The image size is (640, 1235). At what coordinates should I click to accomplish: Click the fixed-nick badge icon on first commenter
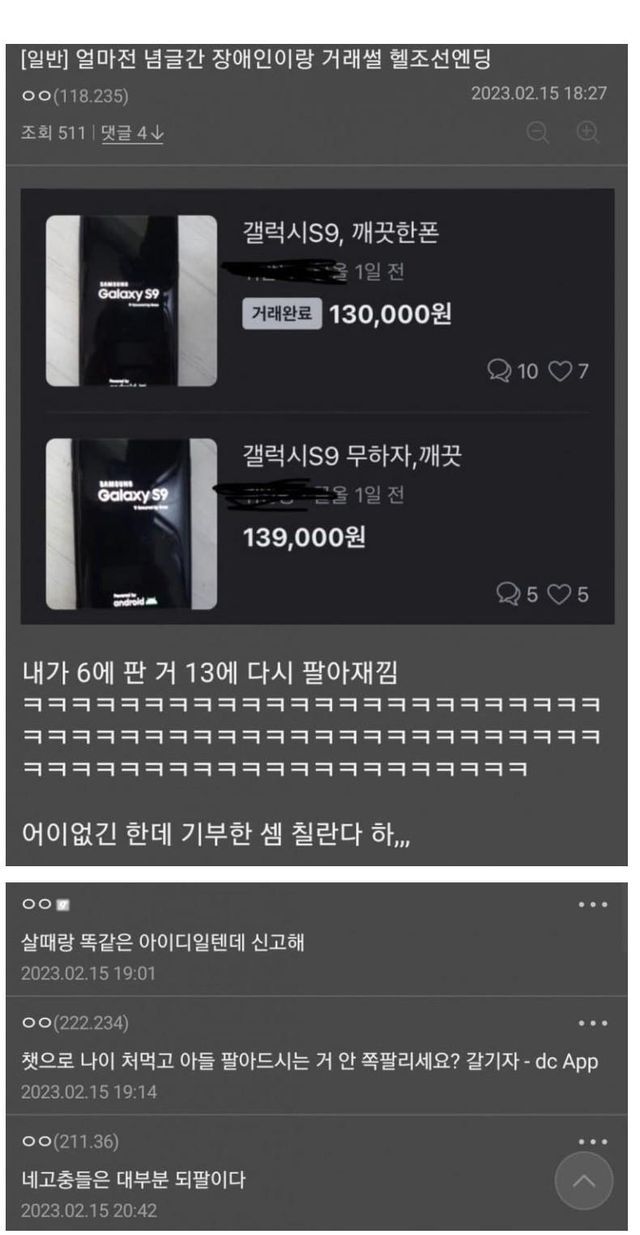pyautogui.click(x=62, y=905)
